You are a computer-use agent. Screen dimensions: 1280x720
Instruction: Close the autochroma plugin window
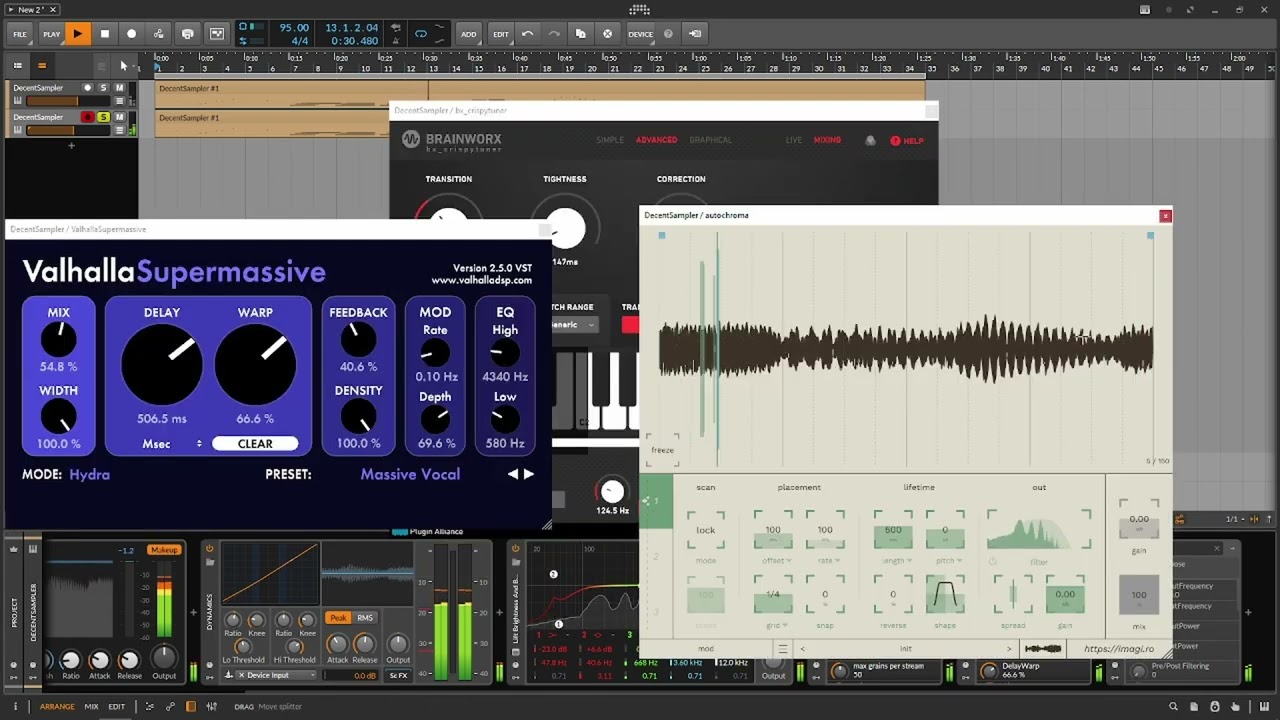(x=1165, y=216)
